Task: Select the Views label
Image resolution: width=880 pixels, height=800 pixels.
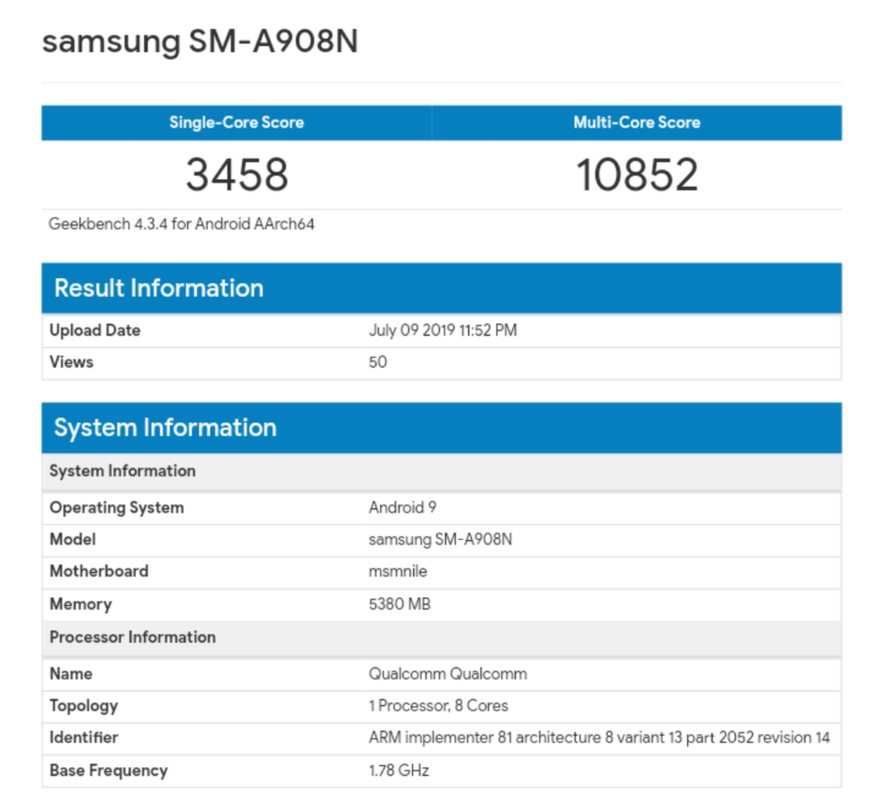Action: click(x=71, y=362)
